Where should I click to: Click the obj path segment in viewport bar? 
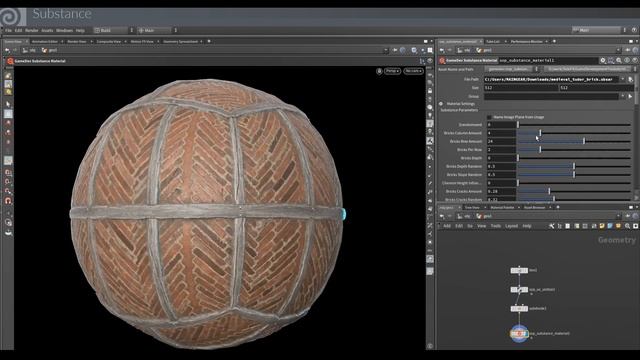(x=29, y=50)
